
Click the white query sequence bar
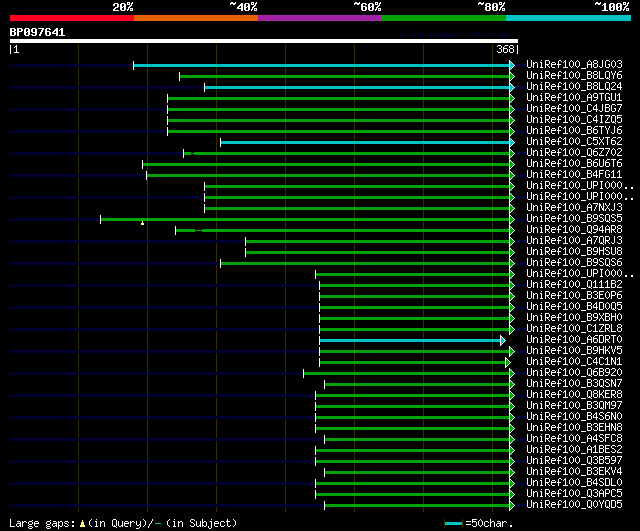pyautogui.click(x=264, y=41)
